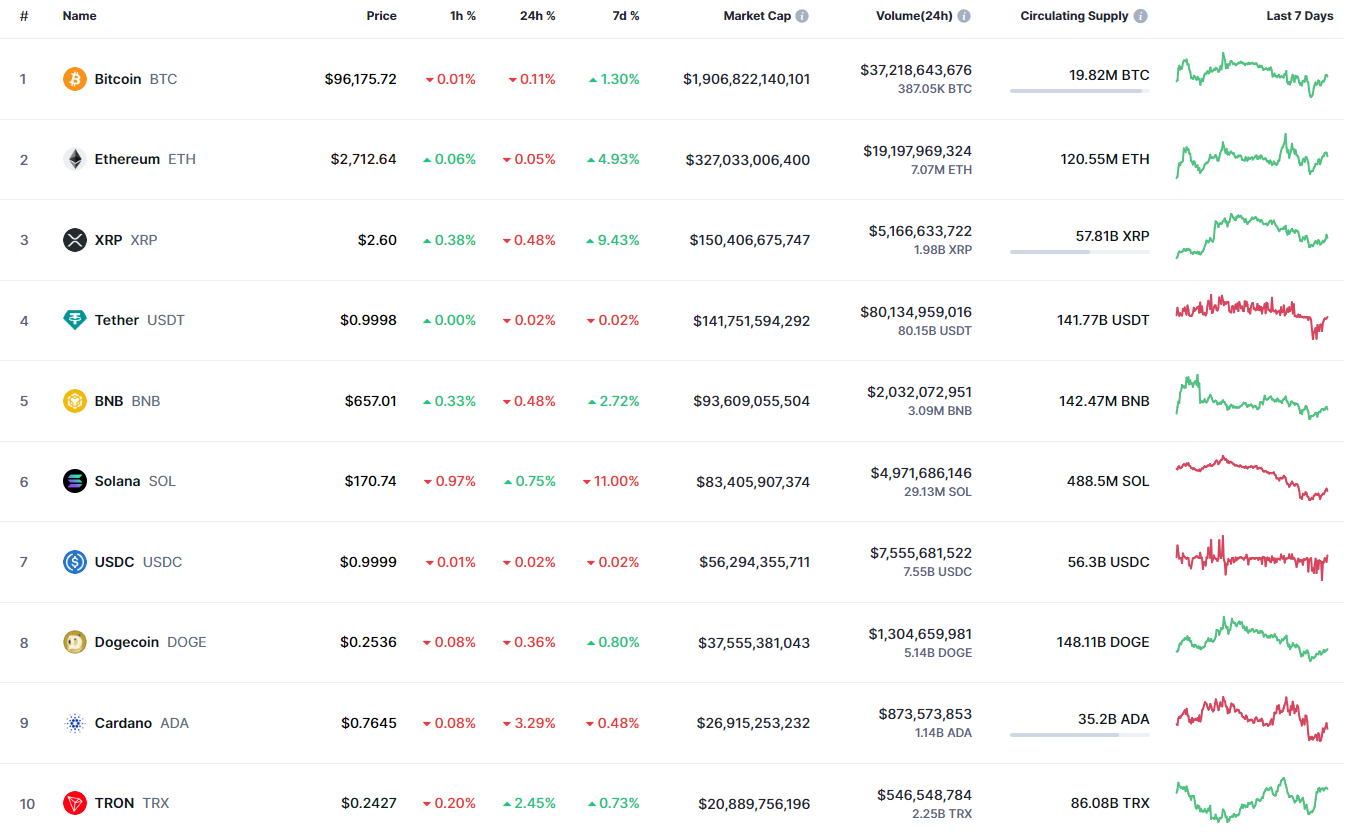Click the Solana logo icon

pyautogui.click(x=75, y=481)
